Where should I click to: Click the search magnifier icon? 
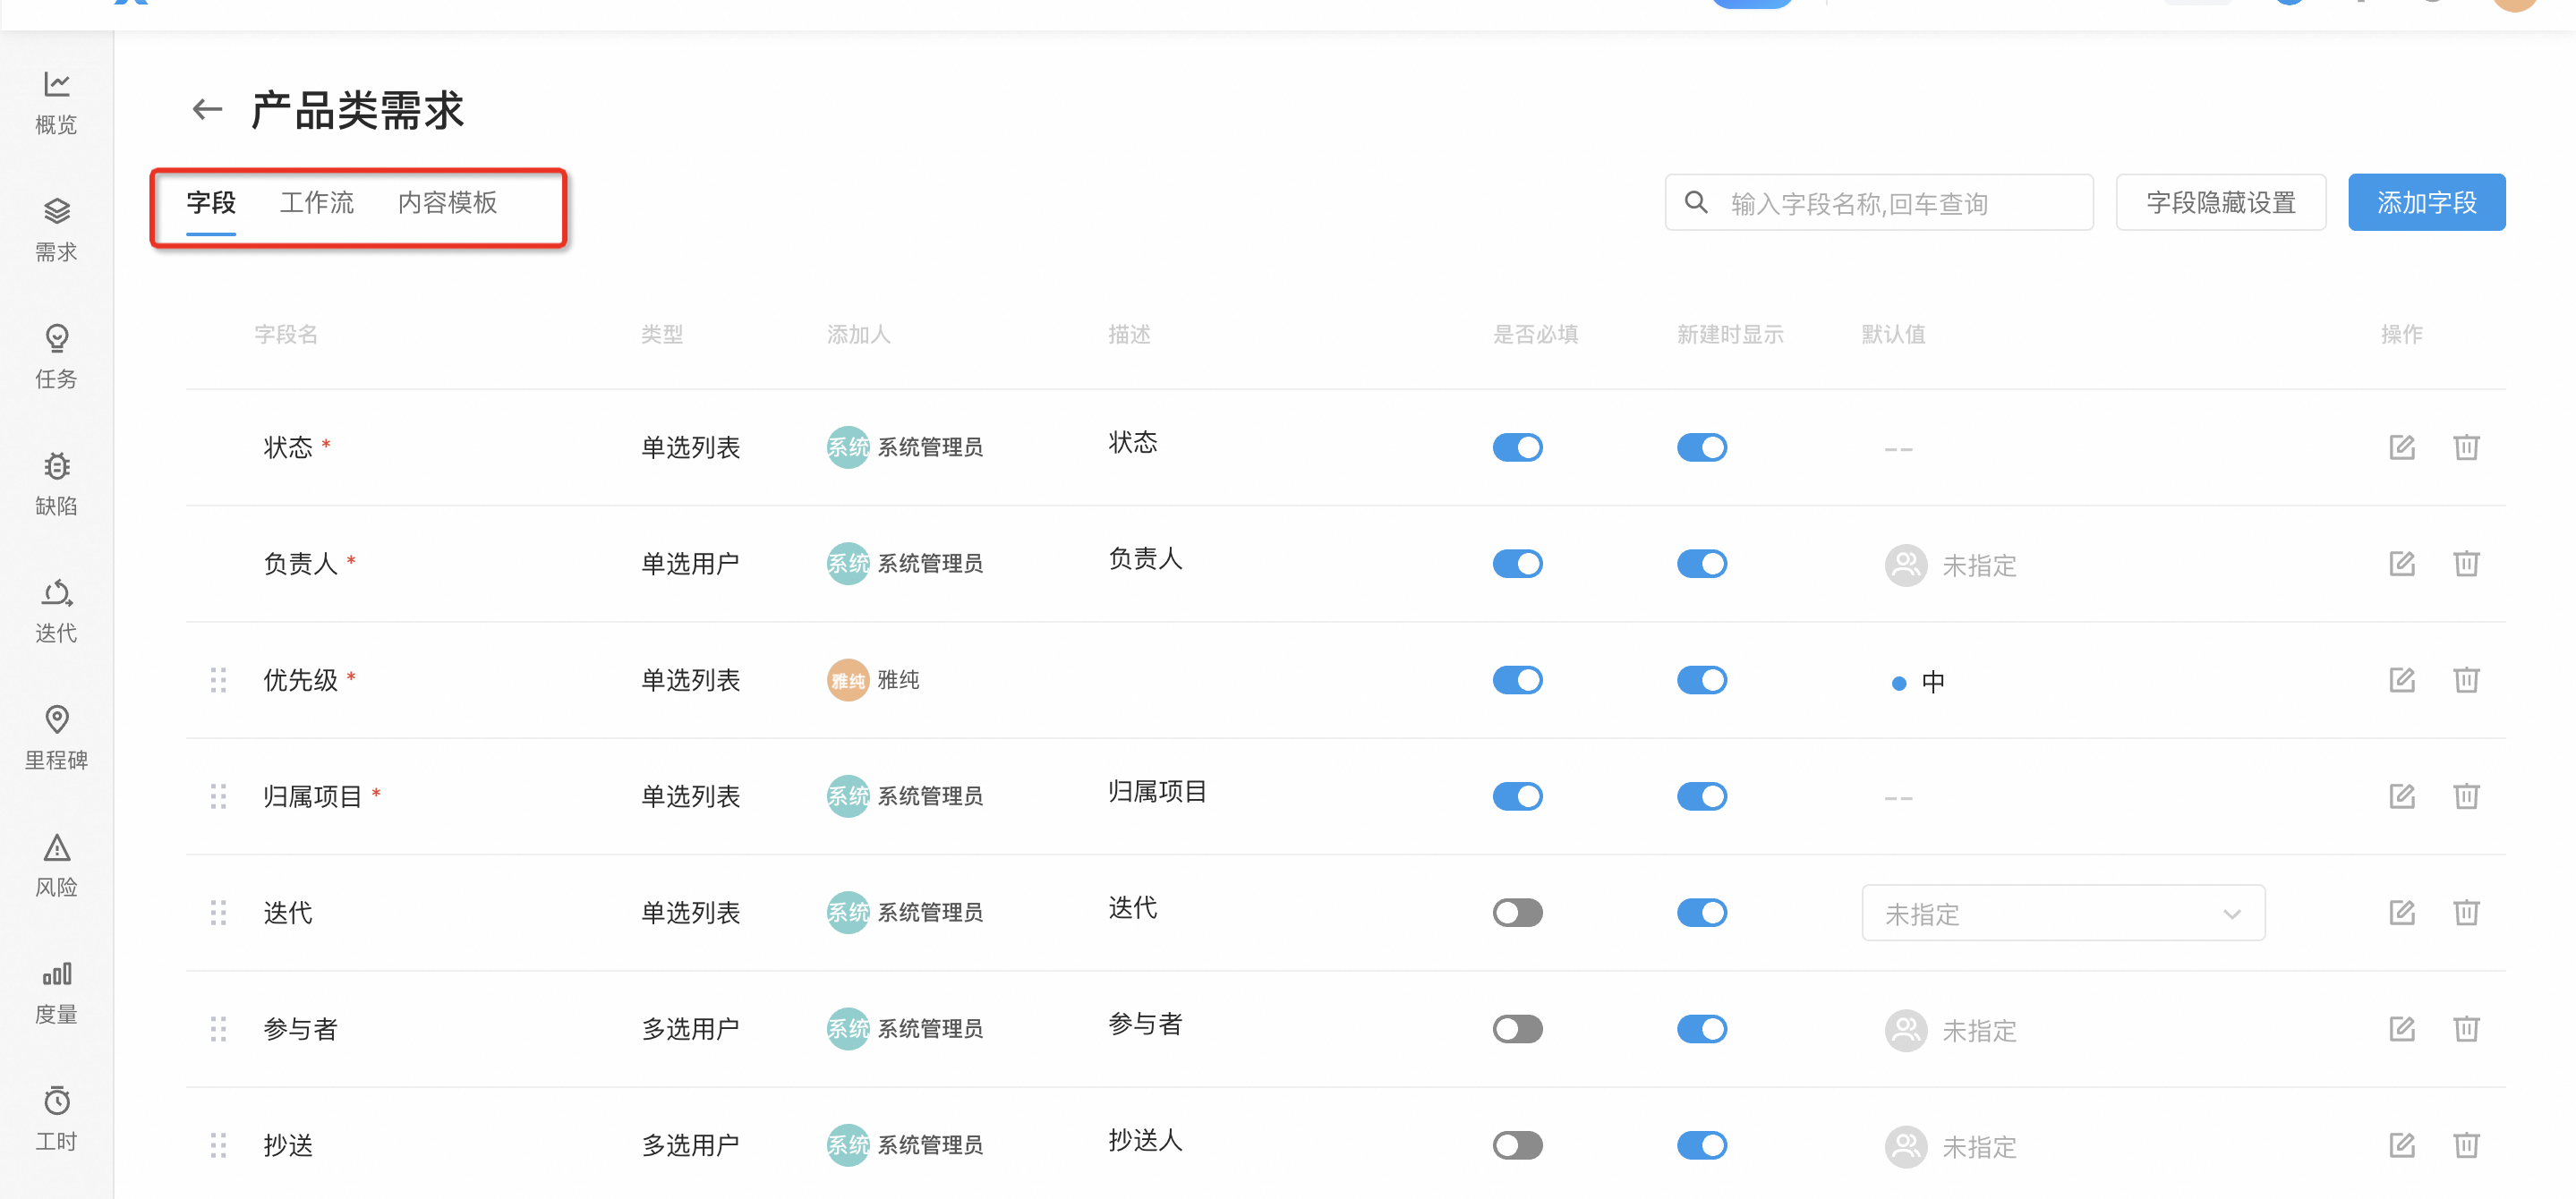[1696, 203]
